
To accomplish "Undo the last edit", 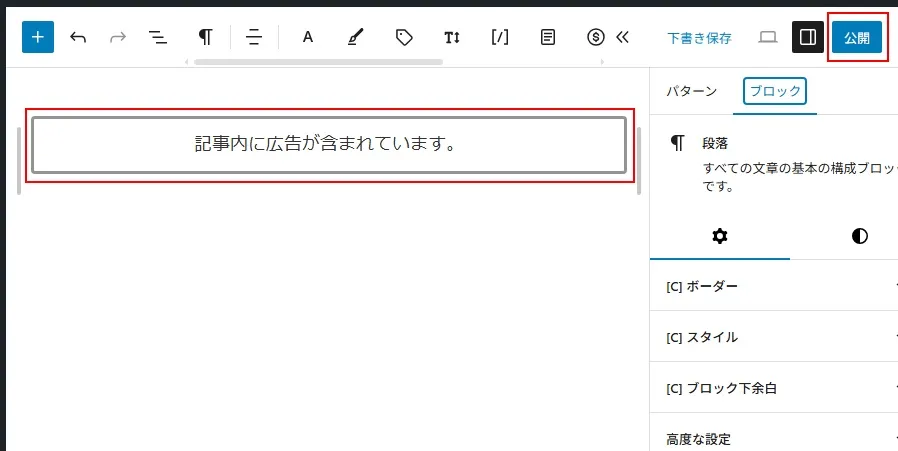I will pos(78,38).
